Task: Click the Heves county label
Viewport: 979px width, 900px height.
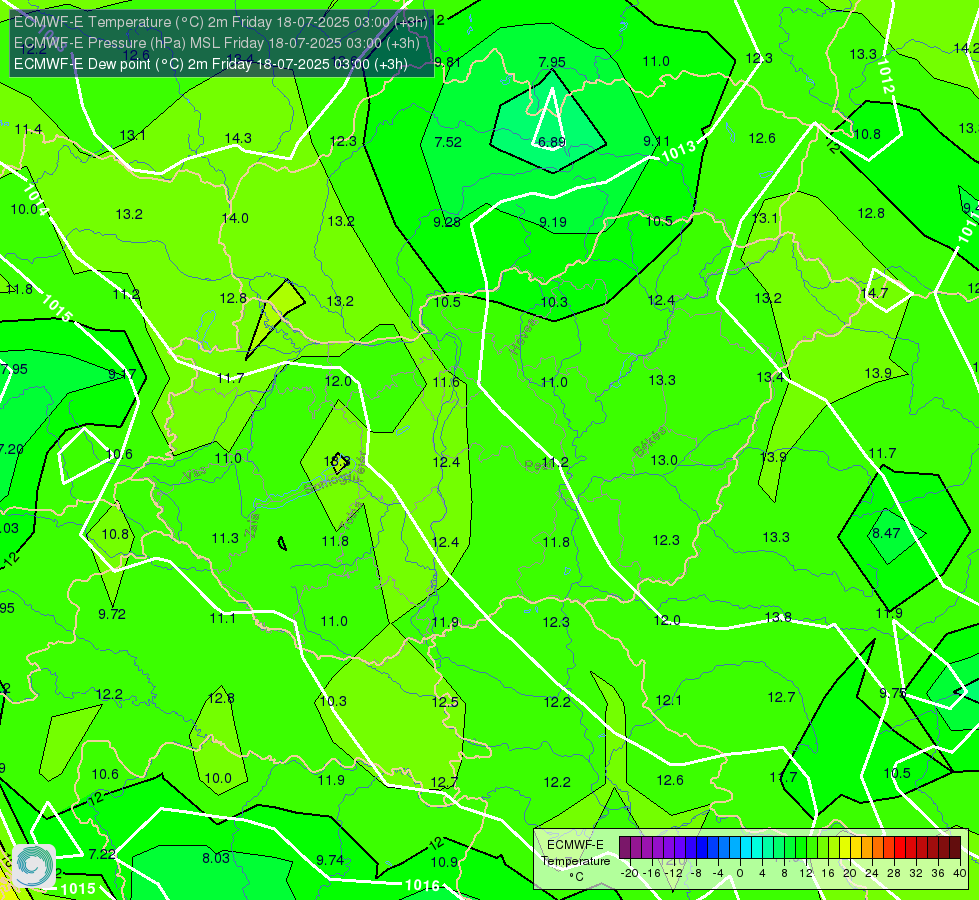Action: (x=523, y=336)
